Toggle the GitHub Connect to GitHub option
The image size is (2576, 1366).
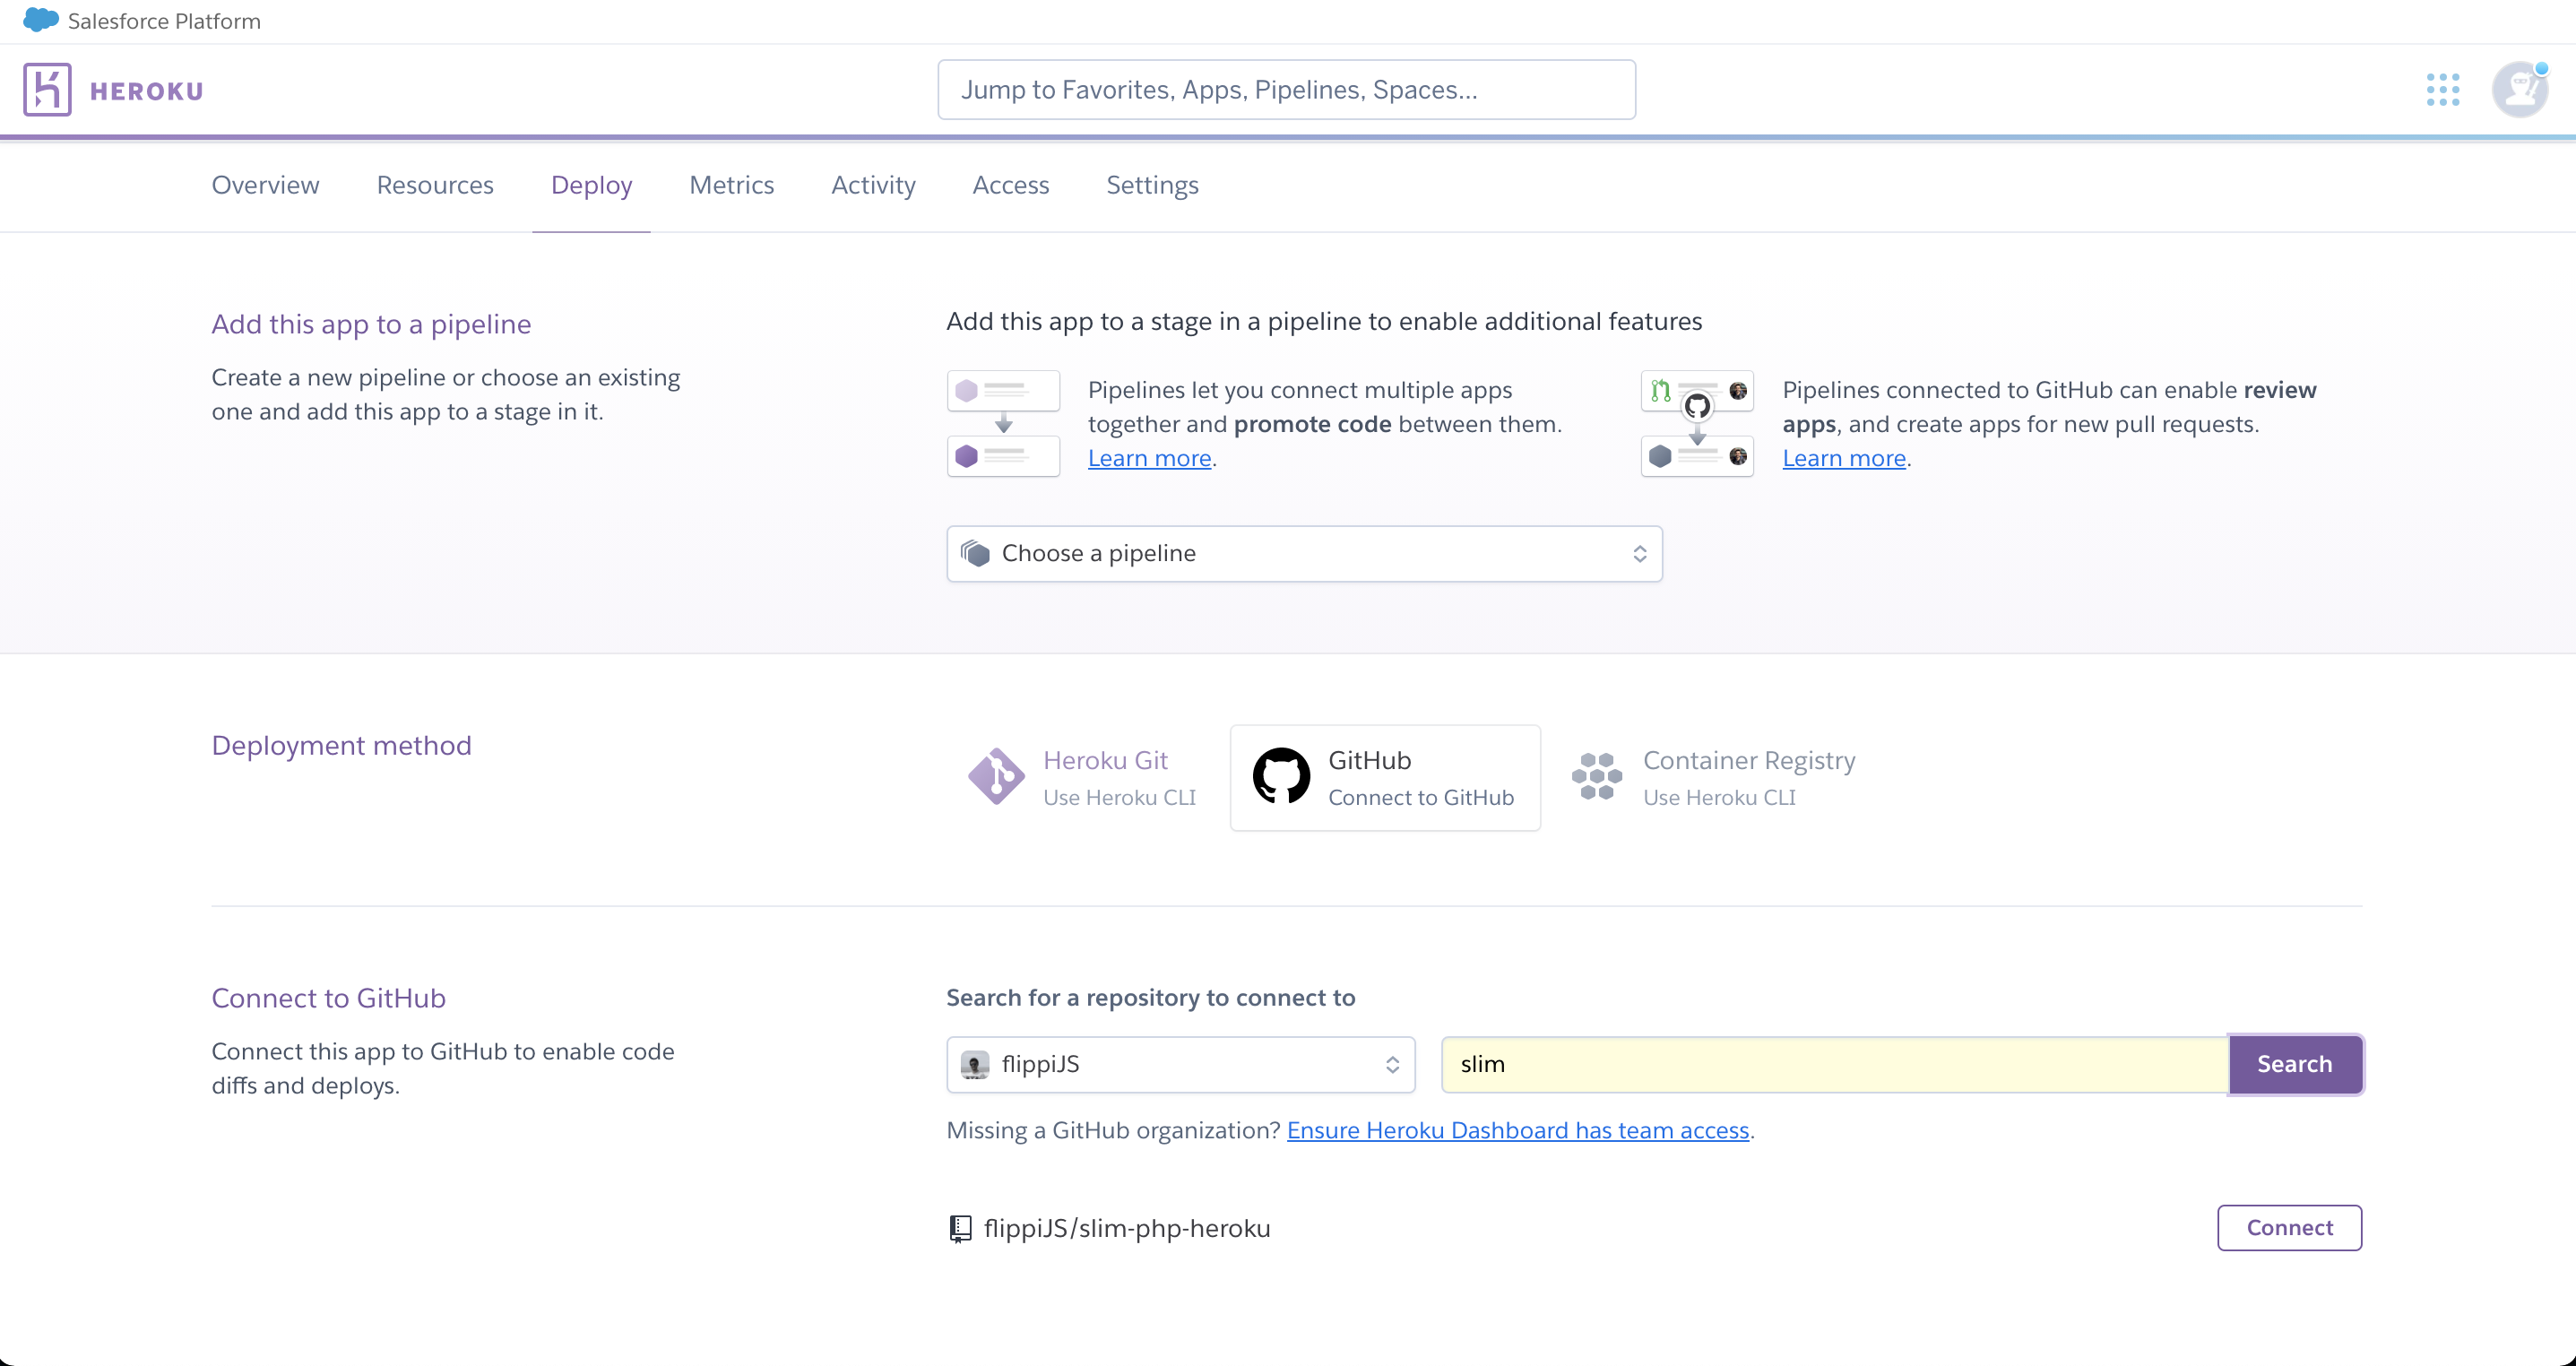[x=1383, y=777]
